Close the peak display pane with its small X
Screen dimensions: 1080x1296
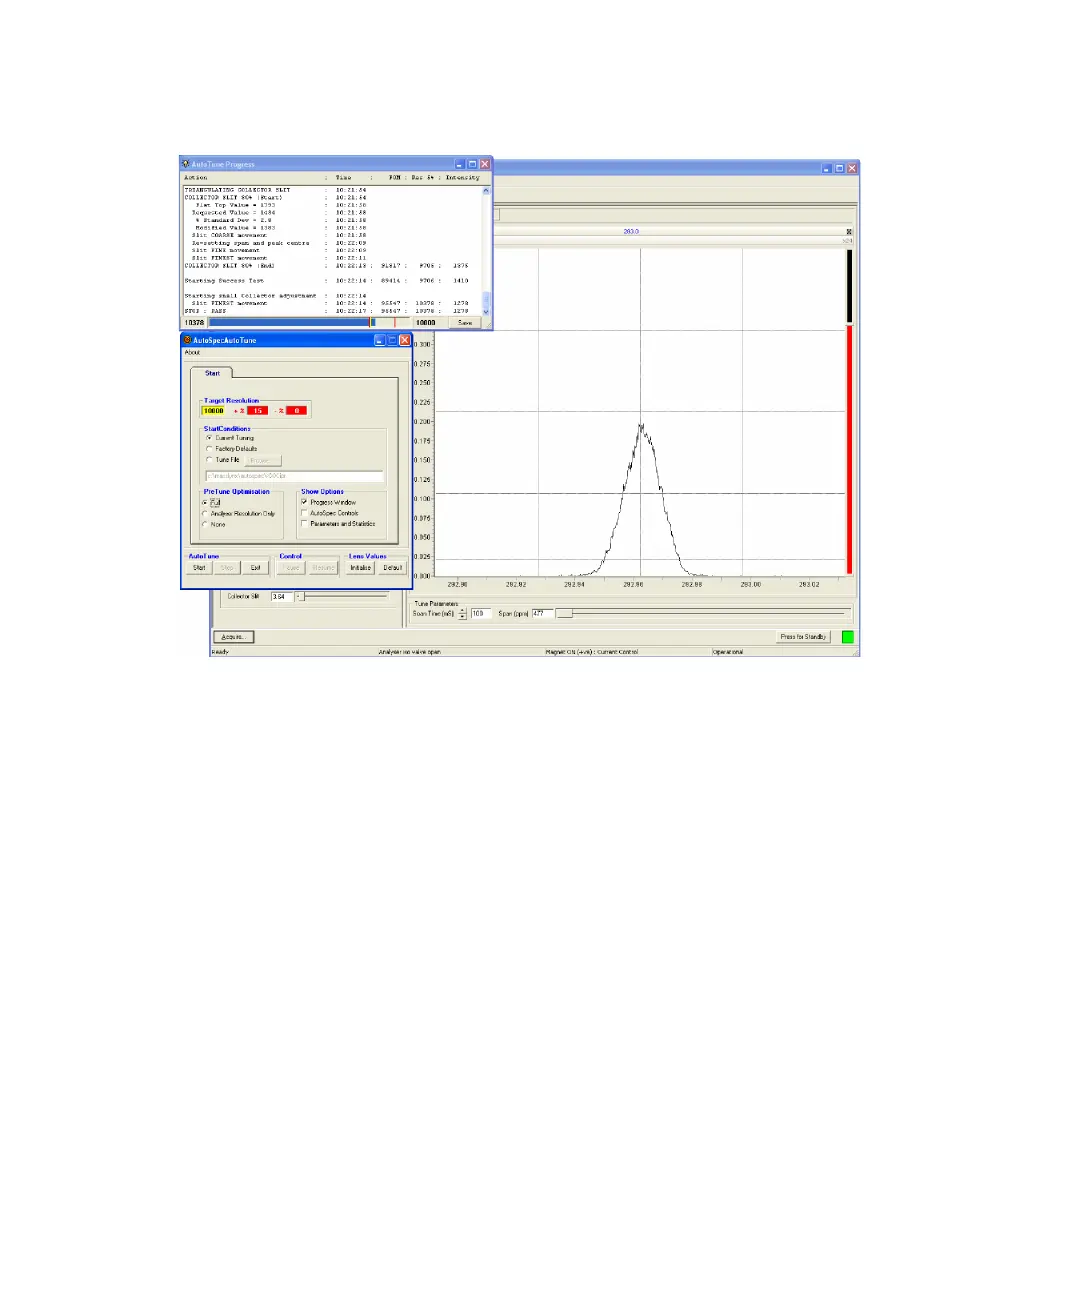click(x=849, y=232)
